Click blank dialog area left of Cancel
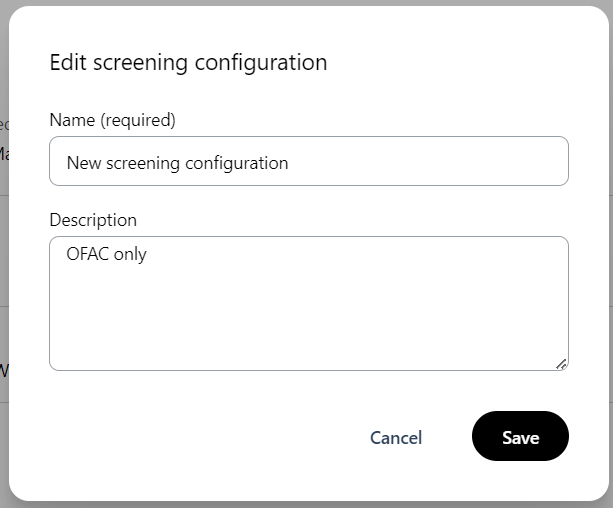The image size is (613, 508). [200, 438]
